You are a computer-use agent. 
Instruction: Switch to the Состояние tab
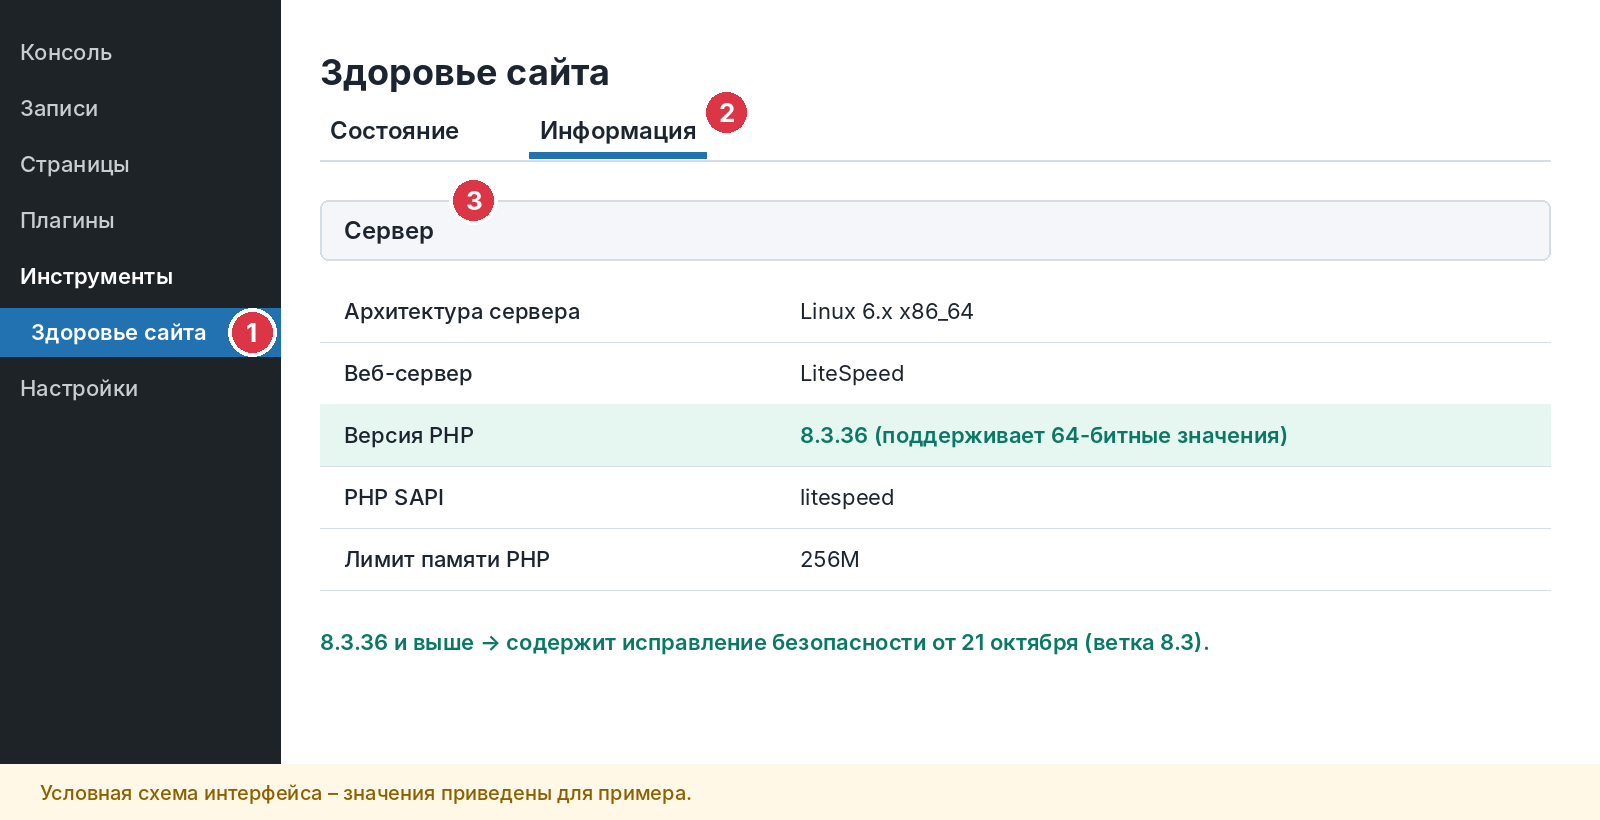[x=394, y=131]
